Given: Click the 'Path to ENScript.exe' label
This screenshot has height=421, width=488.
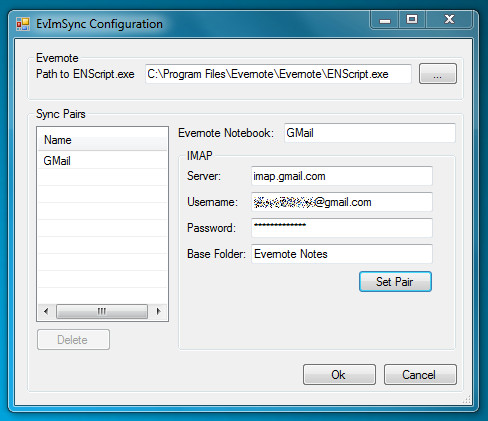Looking at the screenshot, I should (x=85, y=74).
